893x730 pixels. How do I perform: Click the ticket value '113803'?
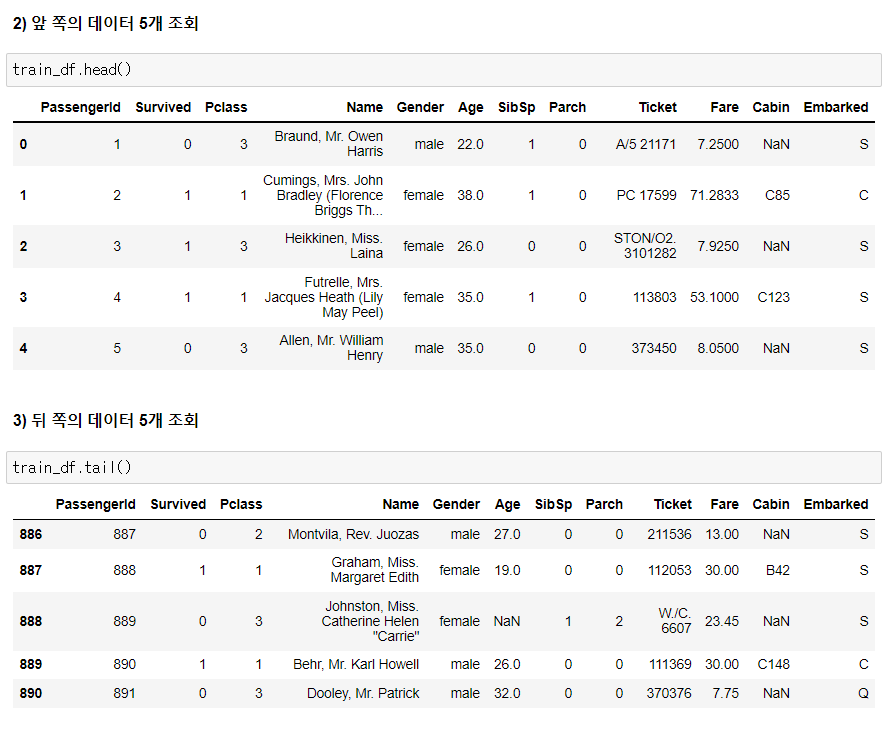[x=655, y=297]
